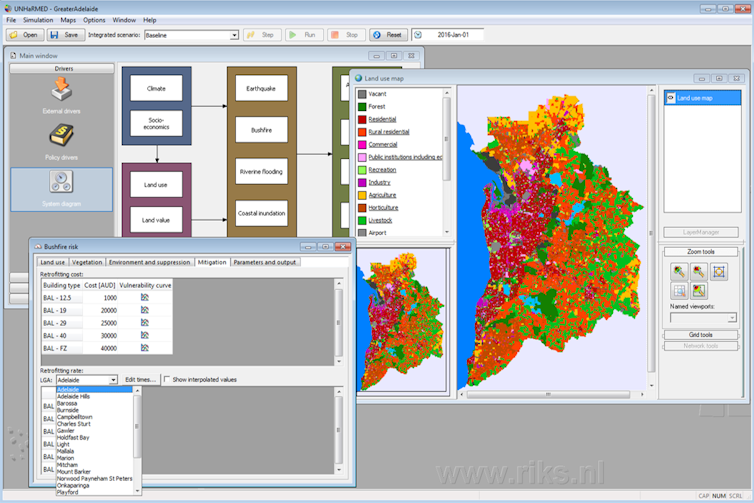Switch to Parameters and output tab

[x=264, y=262]
